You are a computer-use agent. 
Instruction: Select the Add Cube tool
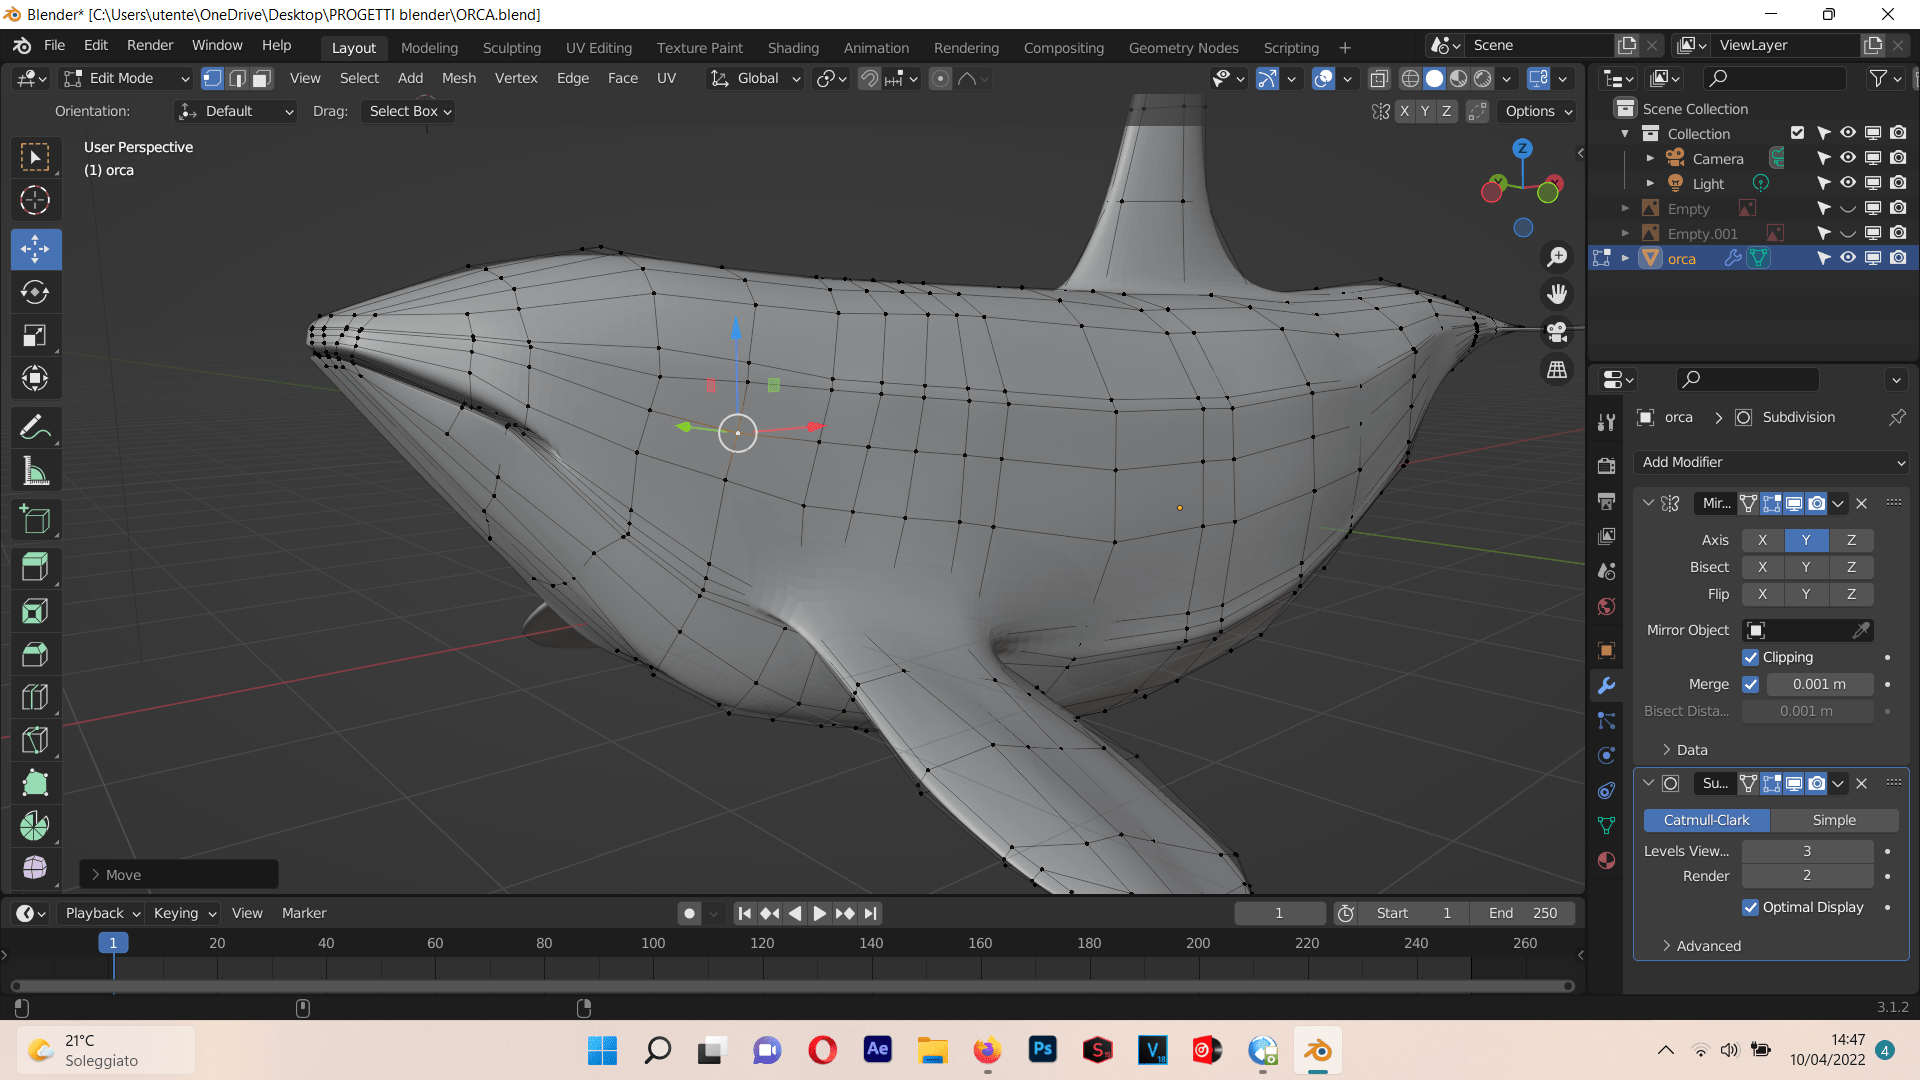pyautogui.click(x=35, y=520)
